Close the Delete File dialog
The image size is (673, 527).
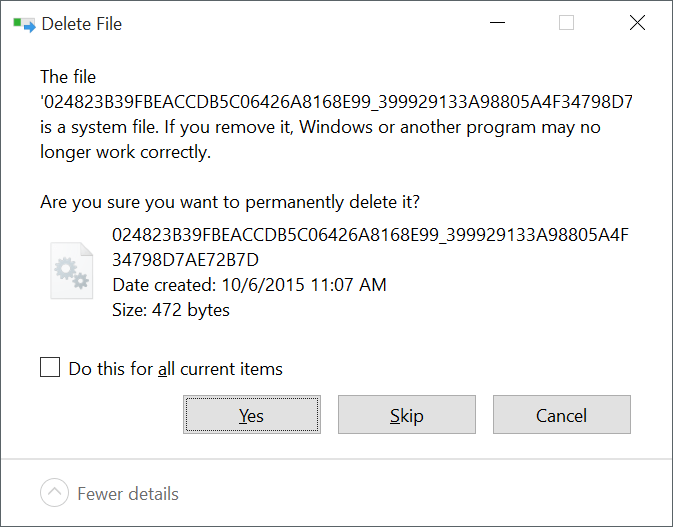(637, 23)
